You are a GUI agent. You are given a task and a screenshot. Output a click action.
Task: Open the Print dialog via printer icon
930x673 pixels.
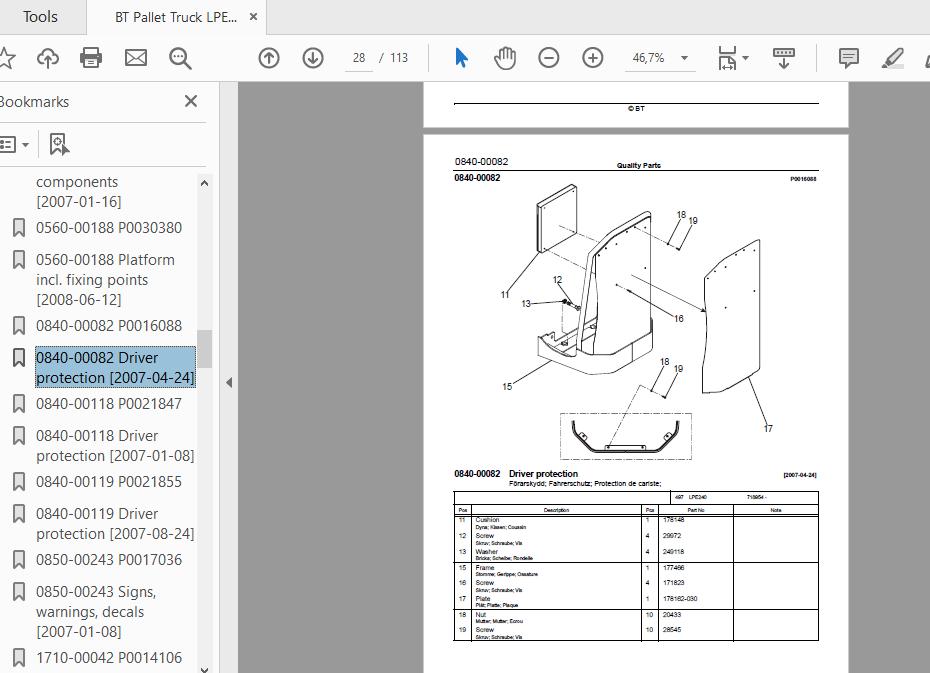tap(91, 57)
